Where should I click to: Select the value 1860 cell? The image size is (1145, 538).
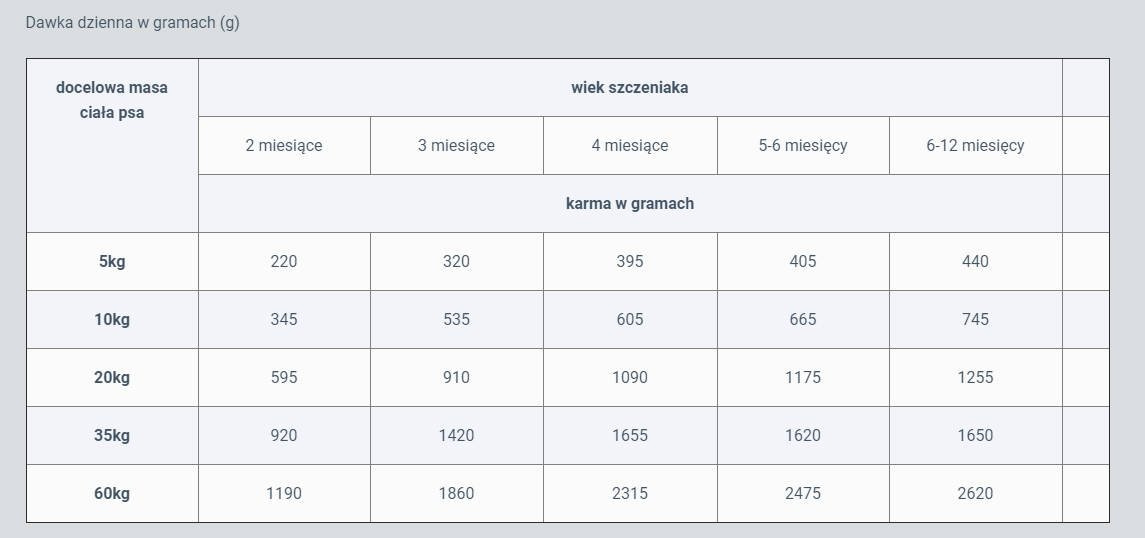pos(456,493)
